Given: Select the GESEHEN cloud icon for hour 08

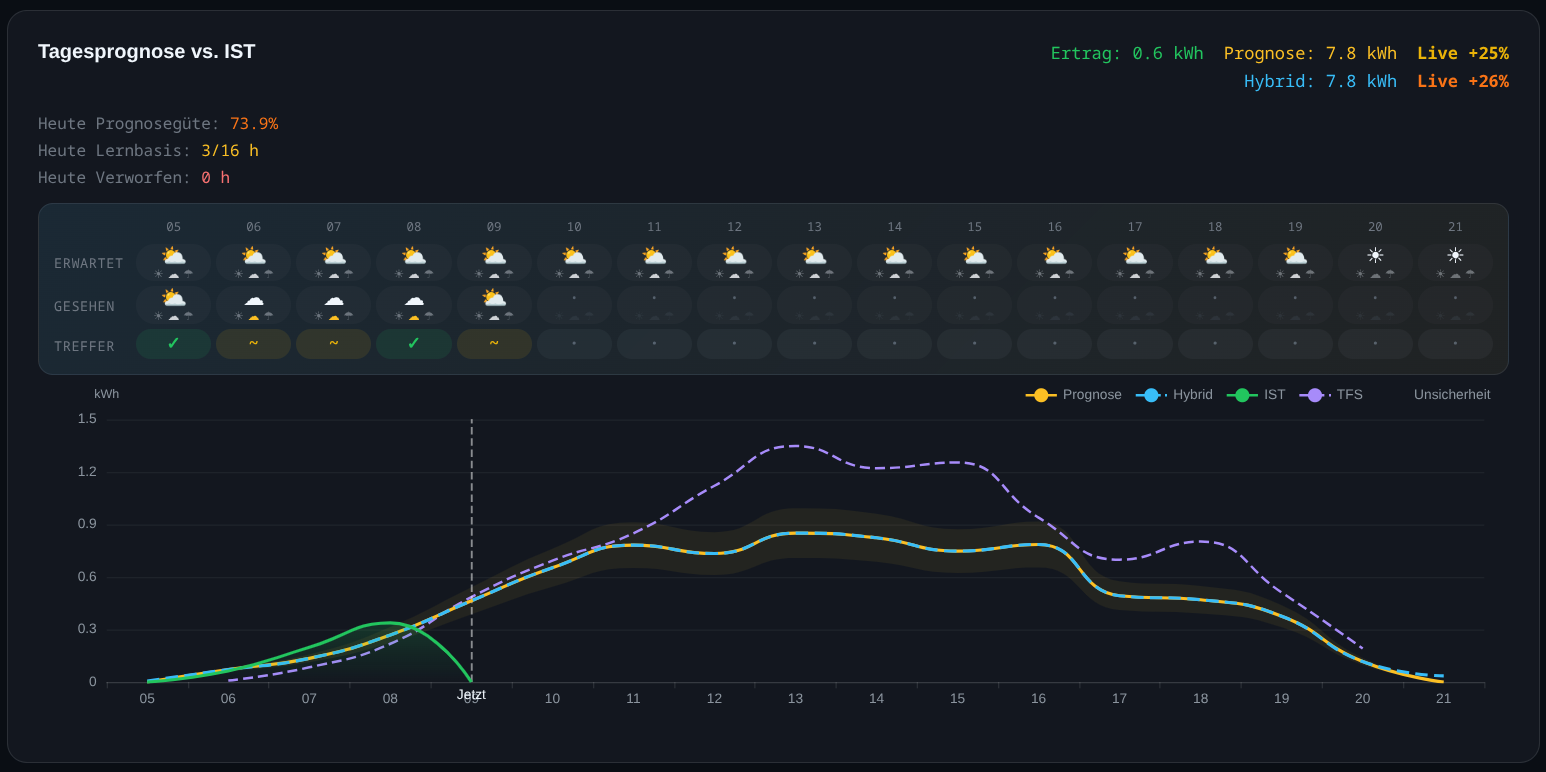Looking at the screenshot, I should (414, 298).
